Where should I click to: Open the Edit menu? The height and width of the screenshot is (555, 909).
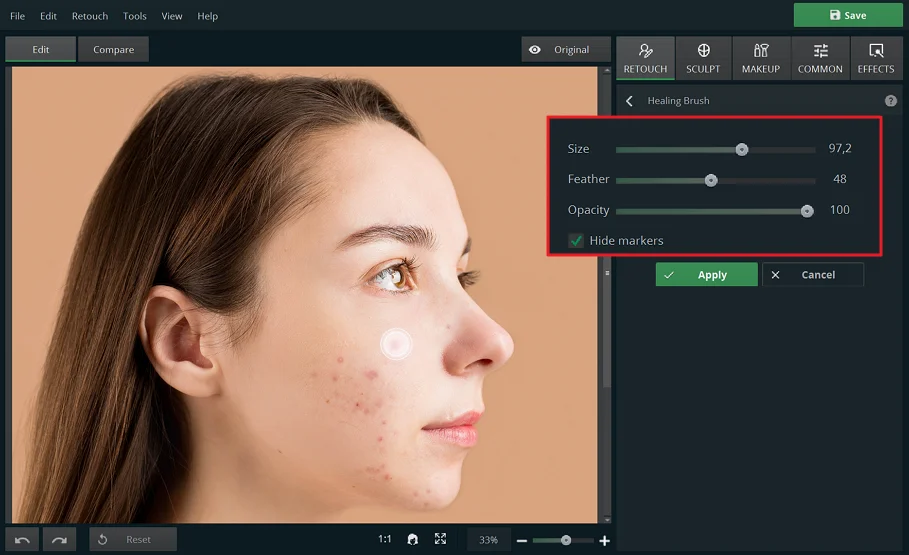48,16
